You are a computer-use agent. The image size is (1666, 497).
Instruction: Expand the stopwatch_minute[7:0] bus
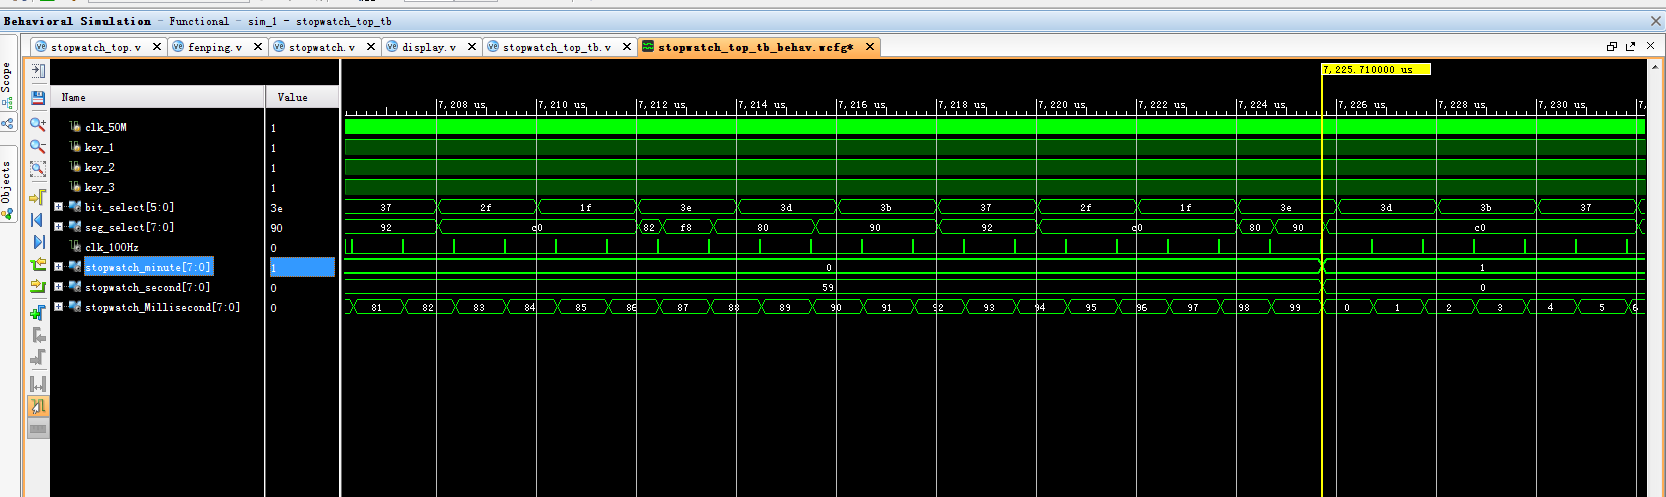pyautogui.click(x=58, y=267)
